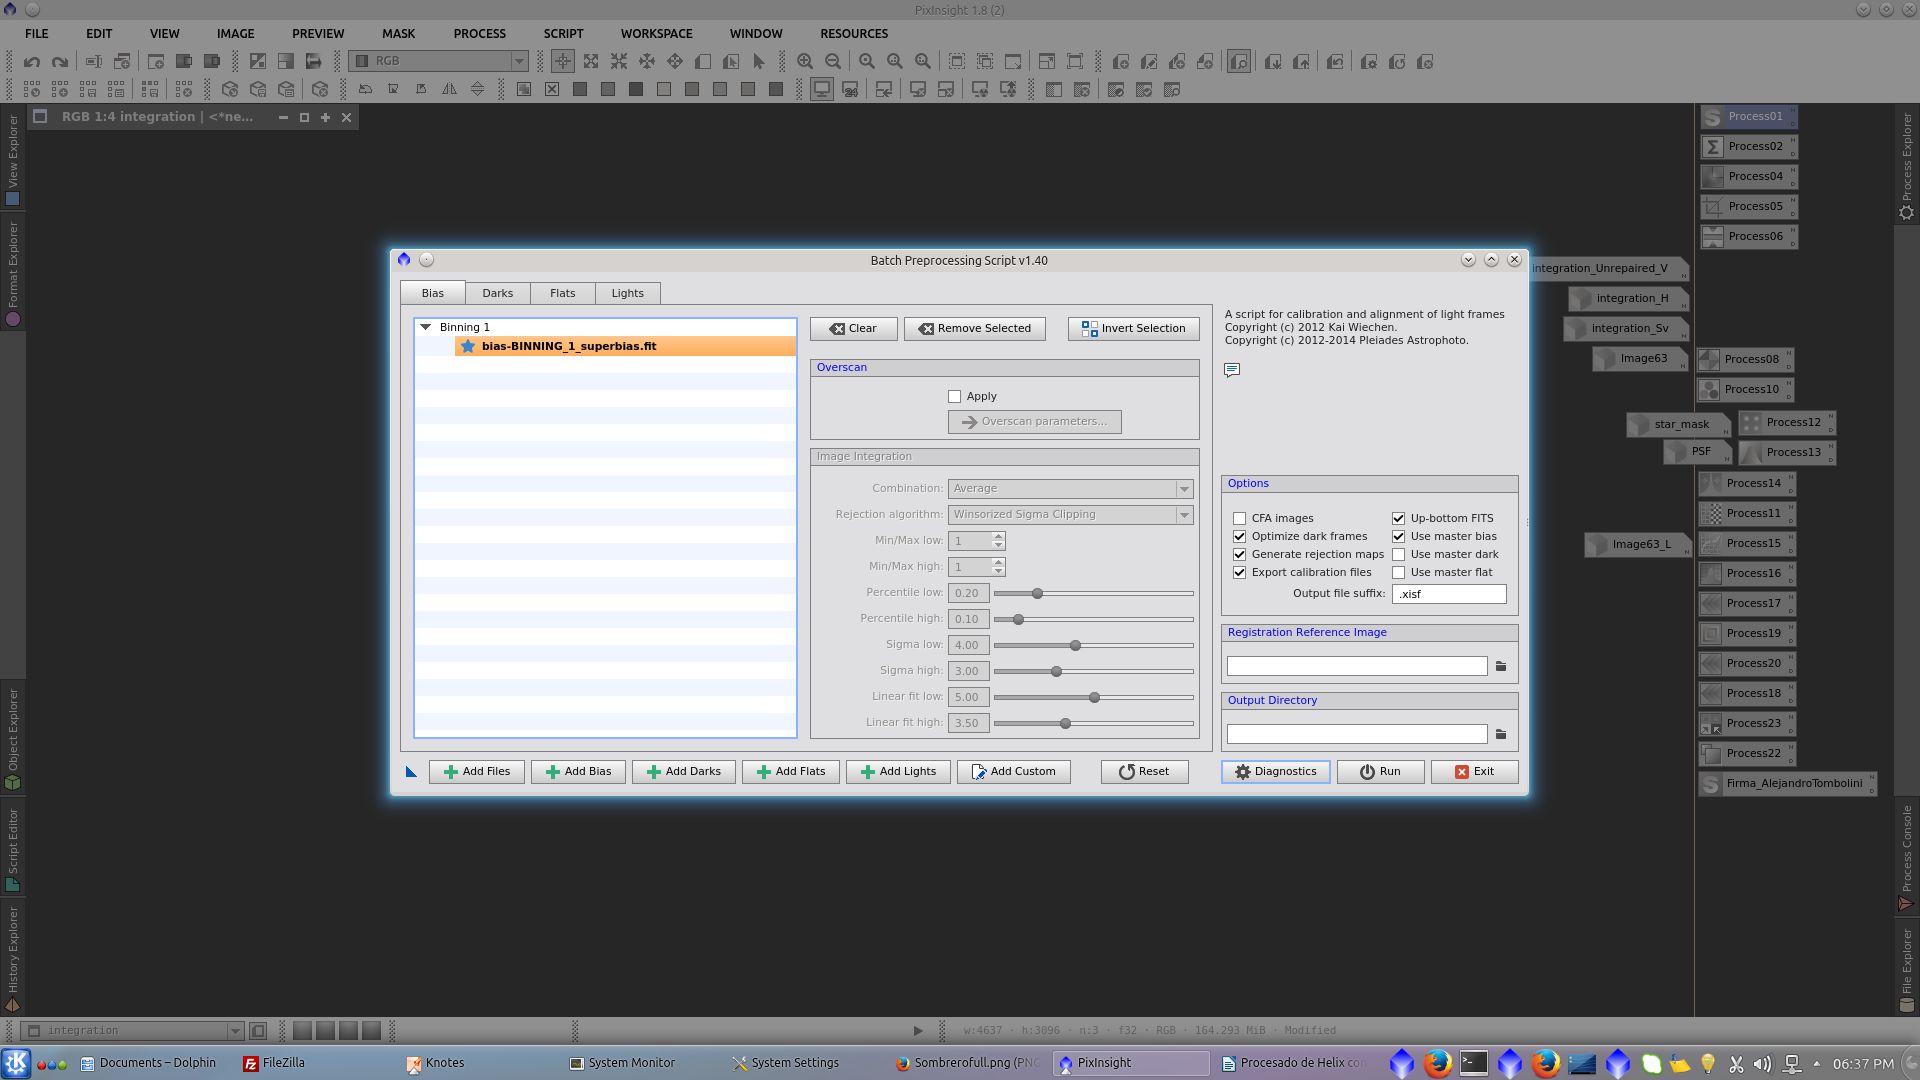
Task: Open the integration view selector in status bar
Action: [x=132, y=1030]
